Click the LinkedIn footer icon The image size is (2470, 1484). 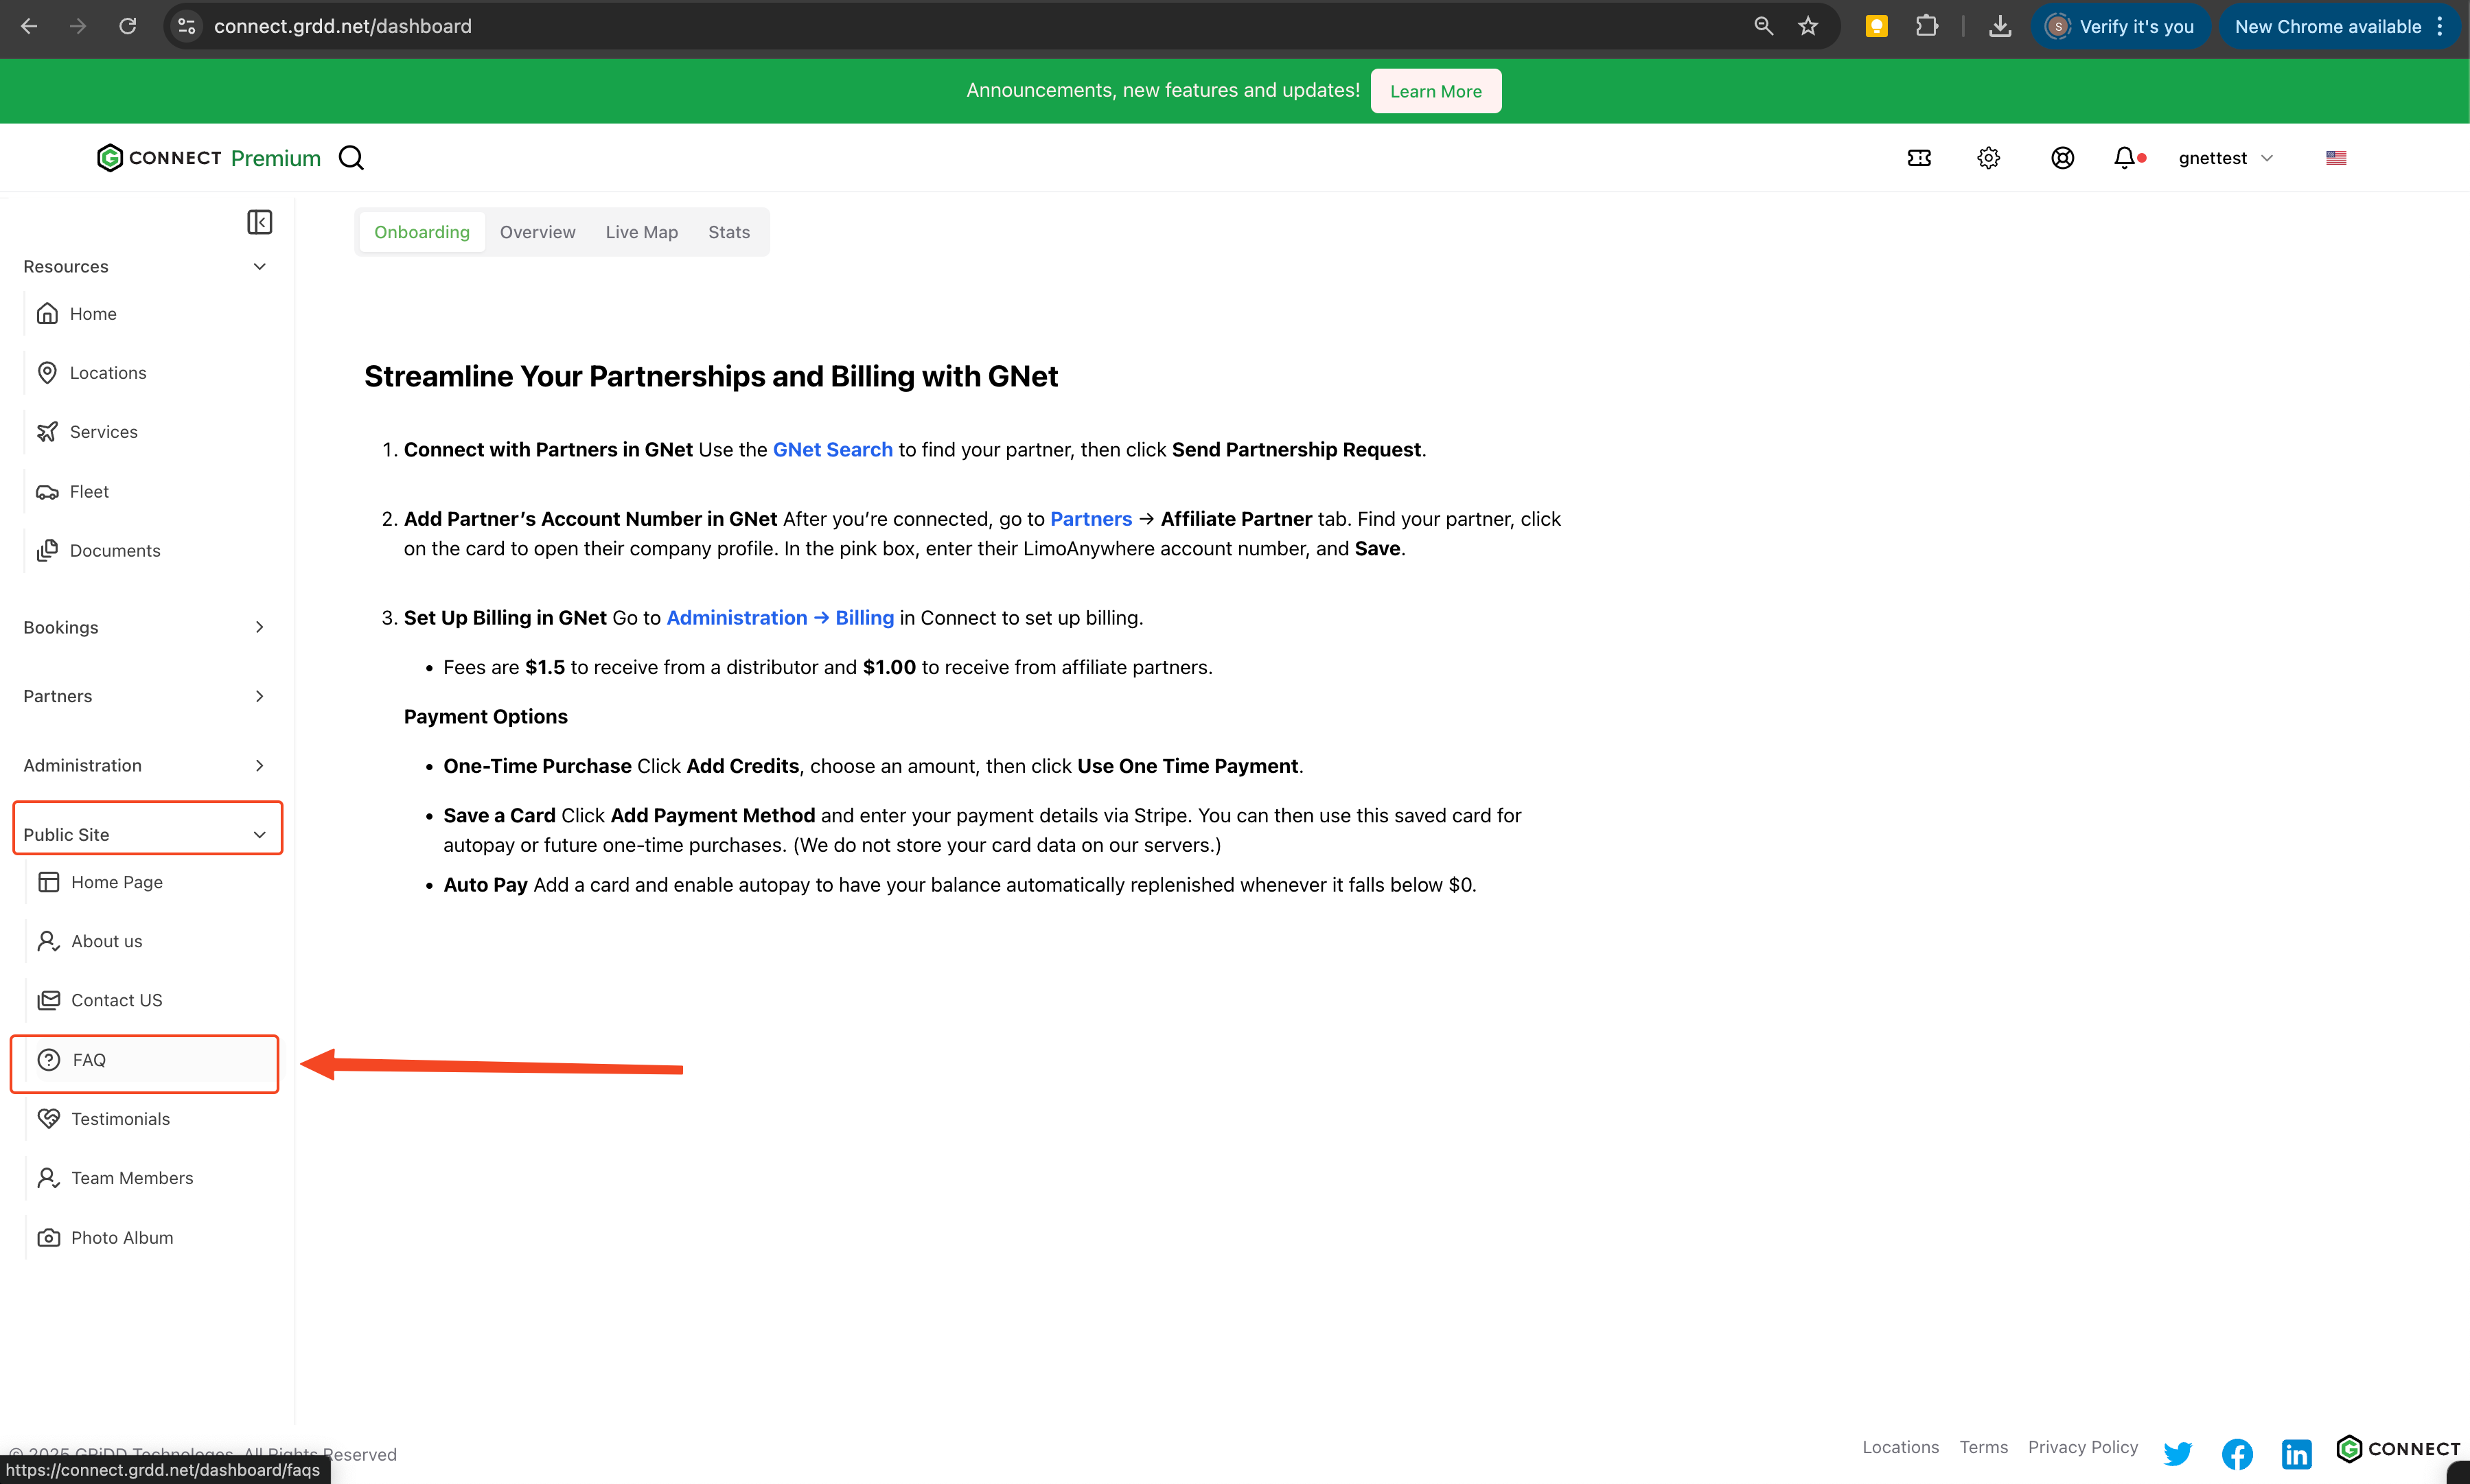pyautogui.click(x=2296, y=1453)
